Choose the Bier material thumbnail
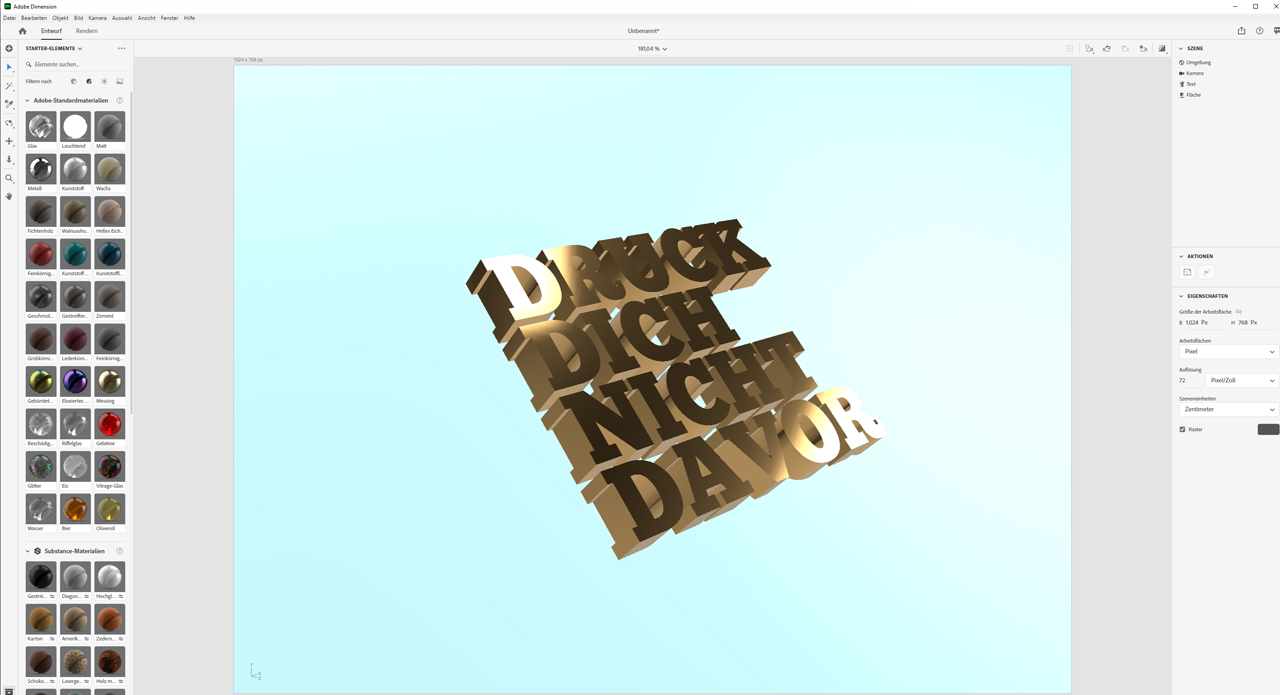The width and height of the screenshot is (1280, 695). click(75, 509)
